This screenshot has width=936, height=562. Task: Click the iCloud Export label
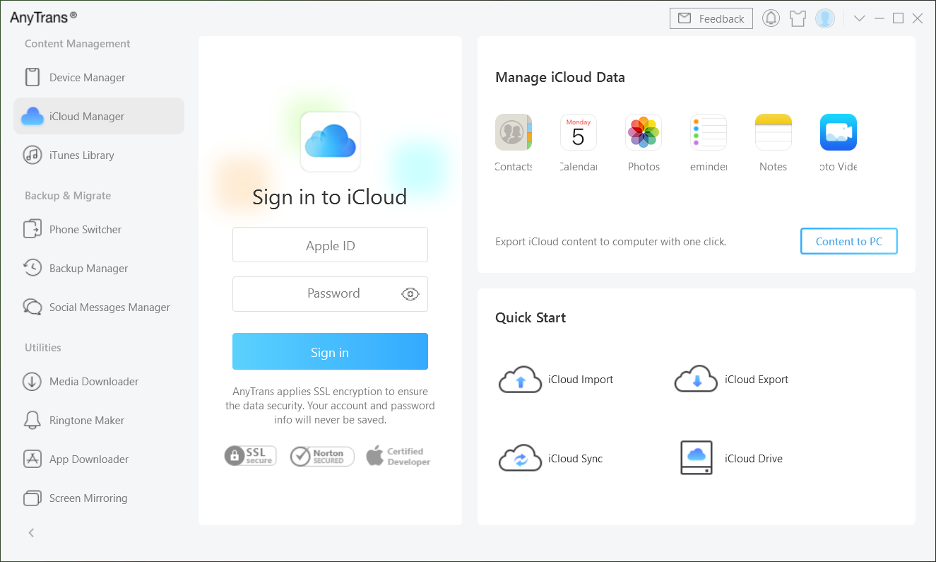[x=756, y=379]
